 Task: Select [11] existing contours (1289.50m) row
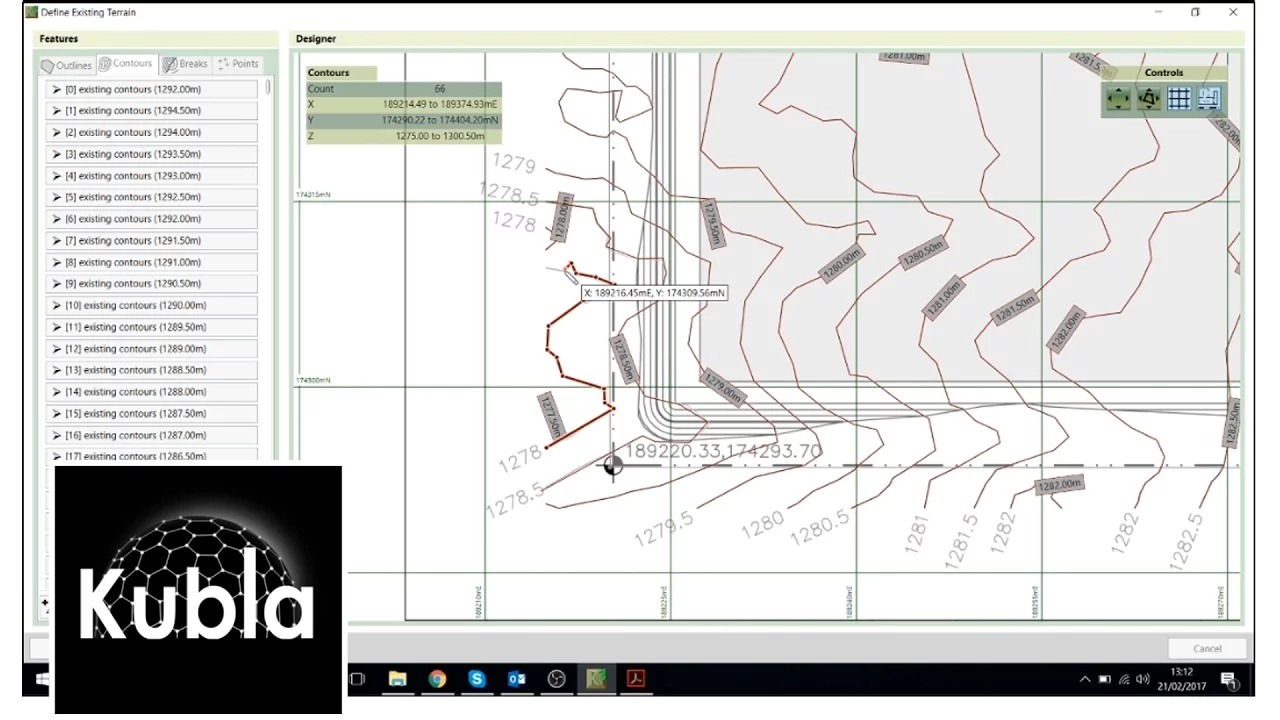tap(151, 327)
